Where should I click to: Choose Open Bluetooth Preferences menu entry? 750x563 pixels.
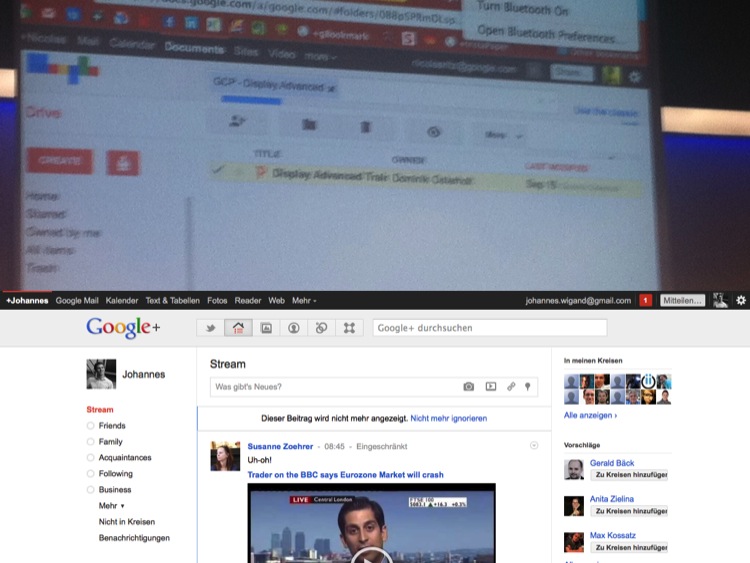click(546, 34)
